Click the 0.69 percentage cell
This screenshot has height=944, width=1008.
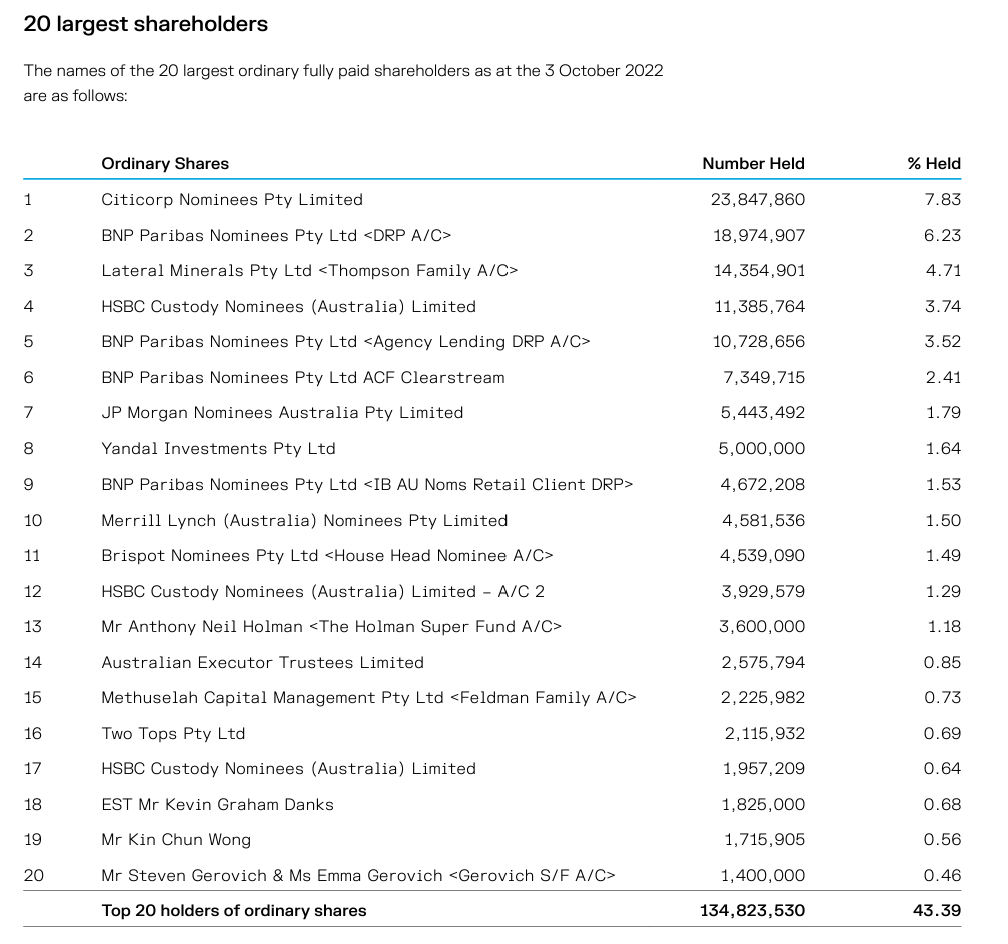coord(942,734)
